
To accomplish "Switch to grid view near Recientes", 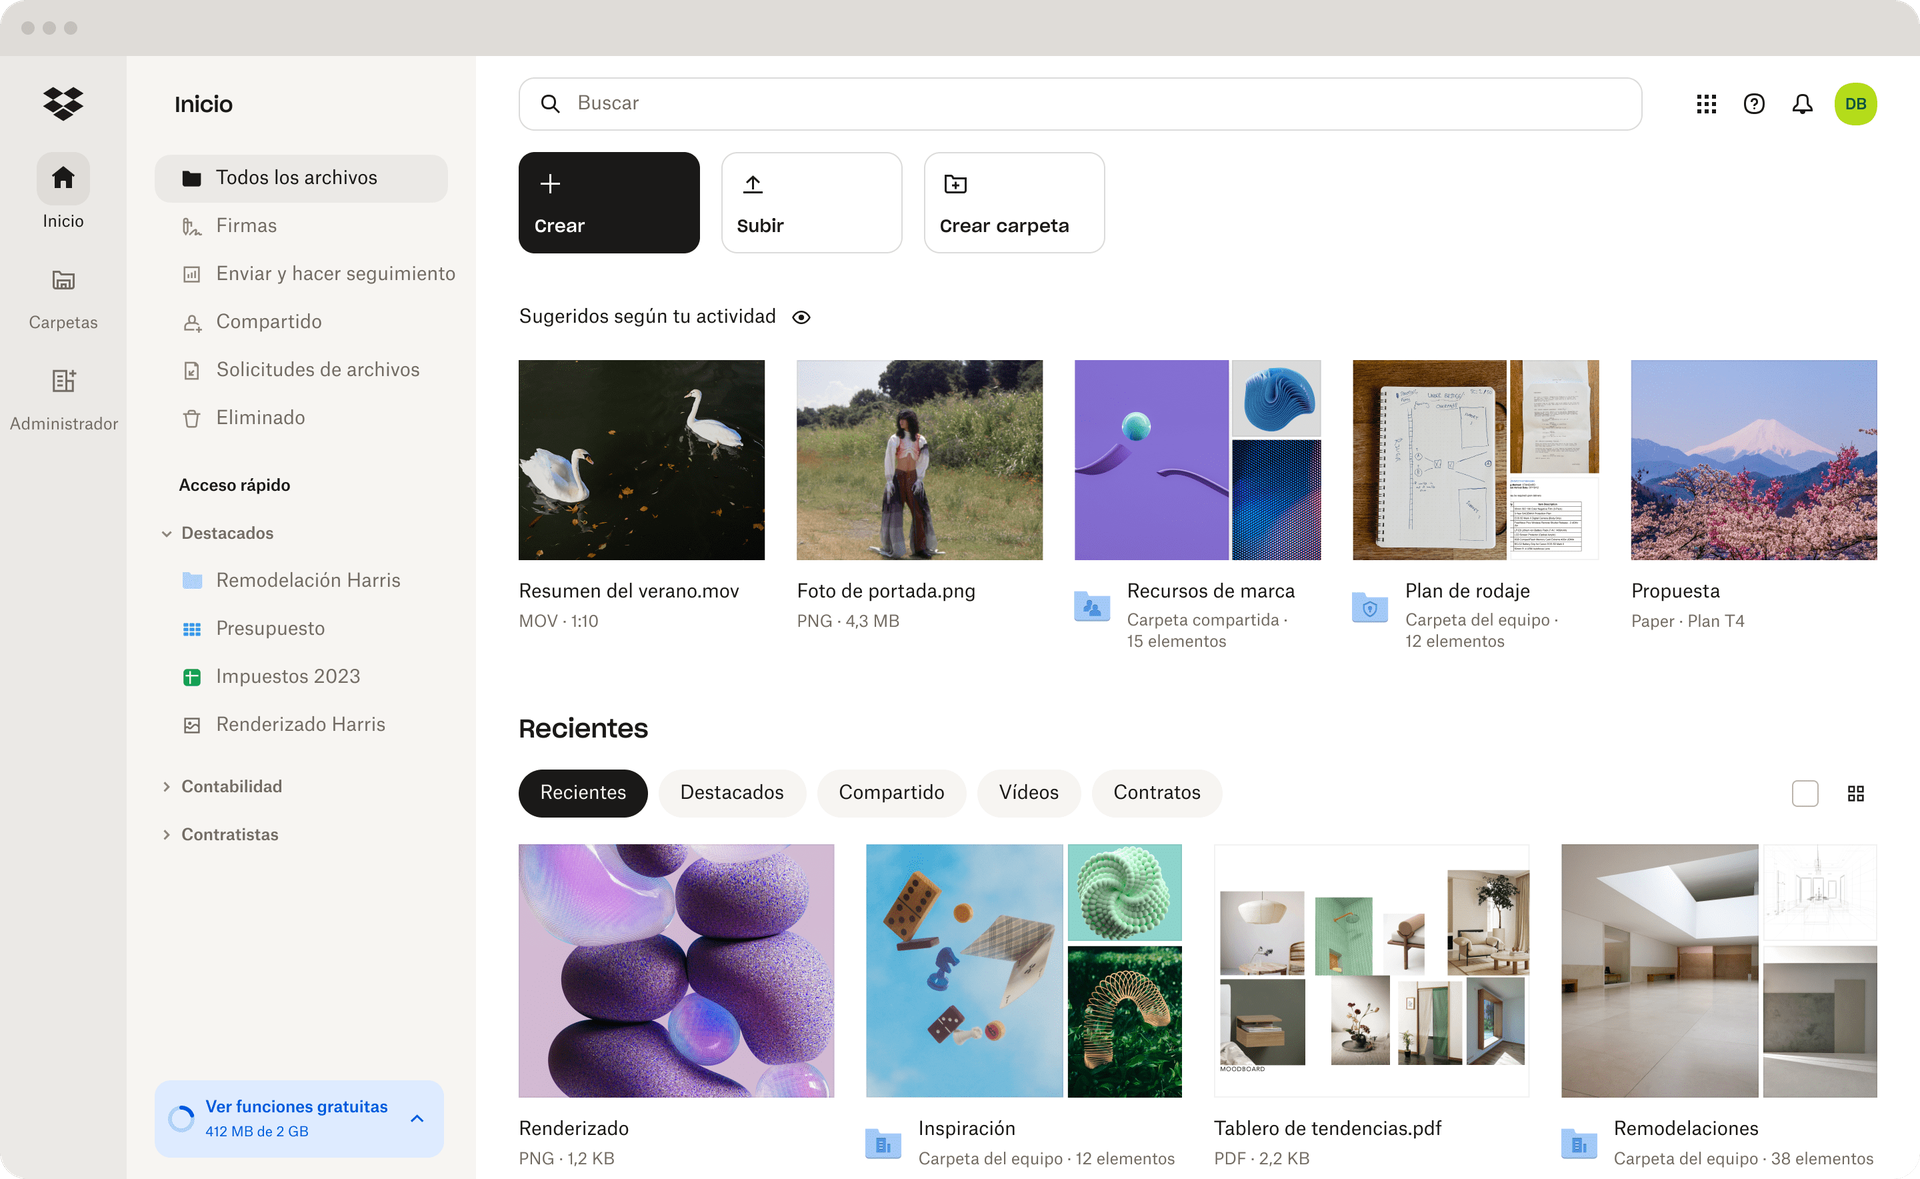I will [1857, 793].
